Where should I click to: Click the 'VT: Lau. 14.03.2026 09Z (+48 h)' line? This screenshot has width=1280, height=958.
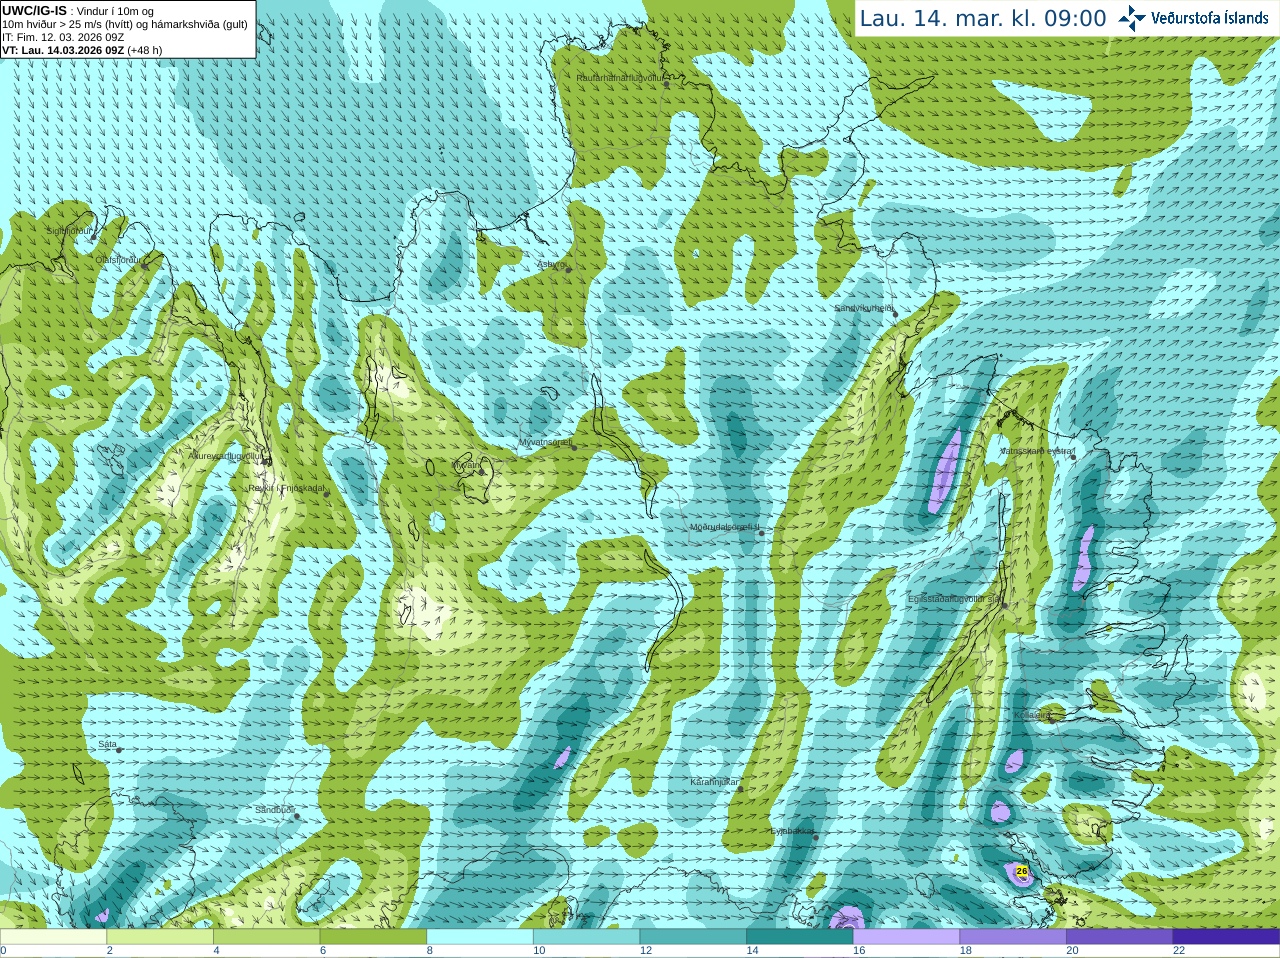point(82,50)
